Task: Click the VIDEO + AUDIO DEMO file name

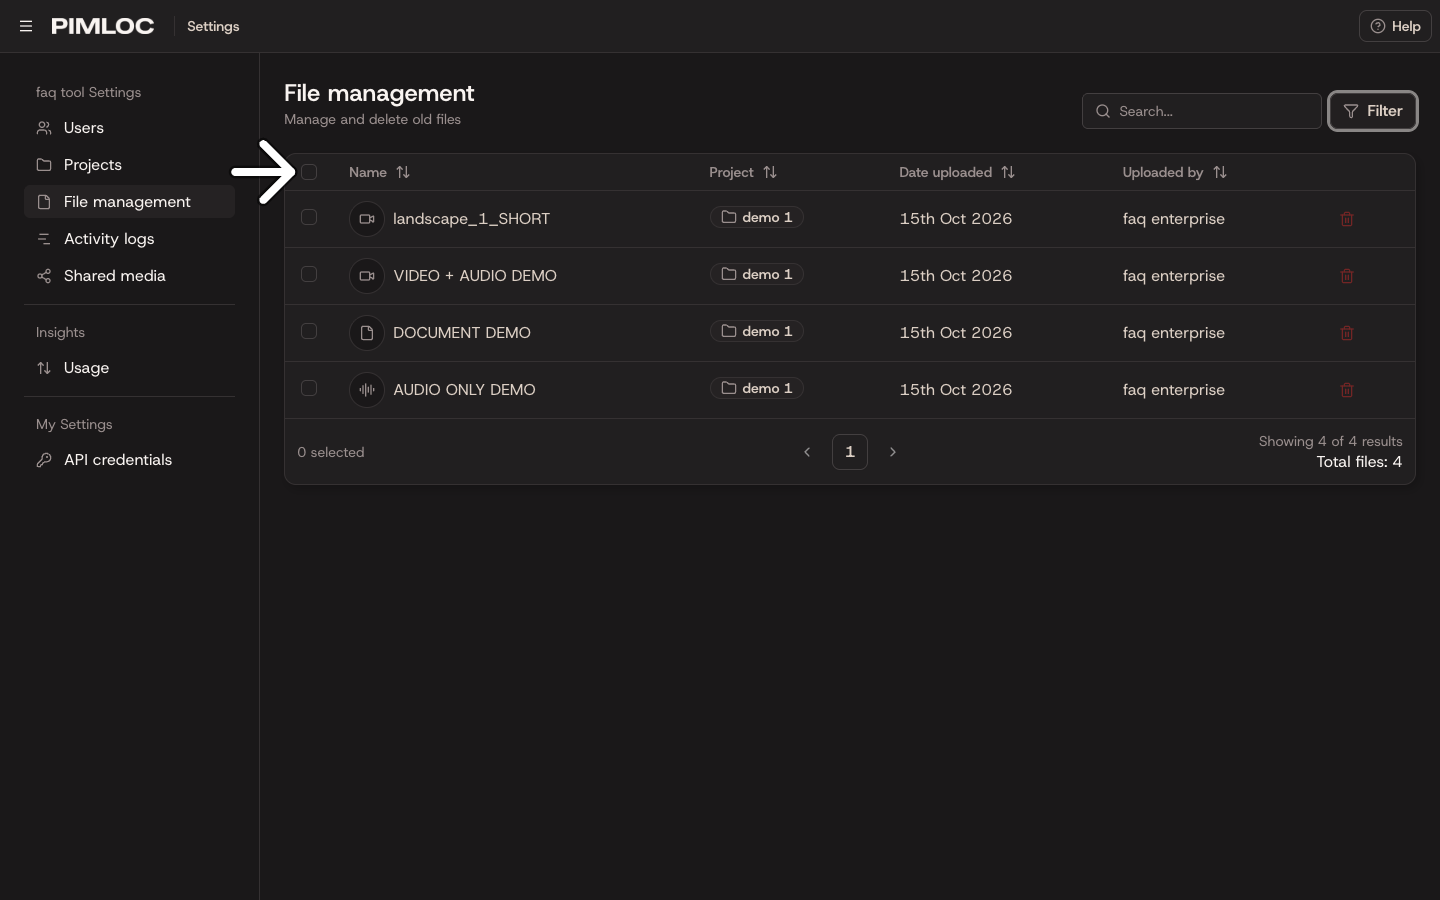Action: [x=475, y=276]
